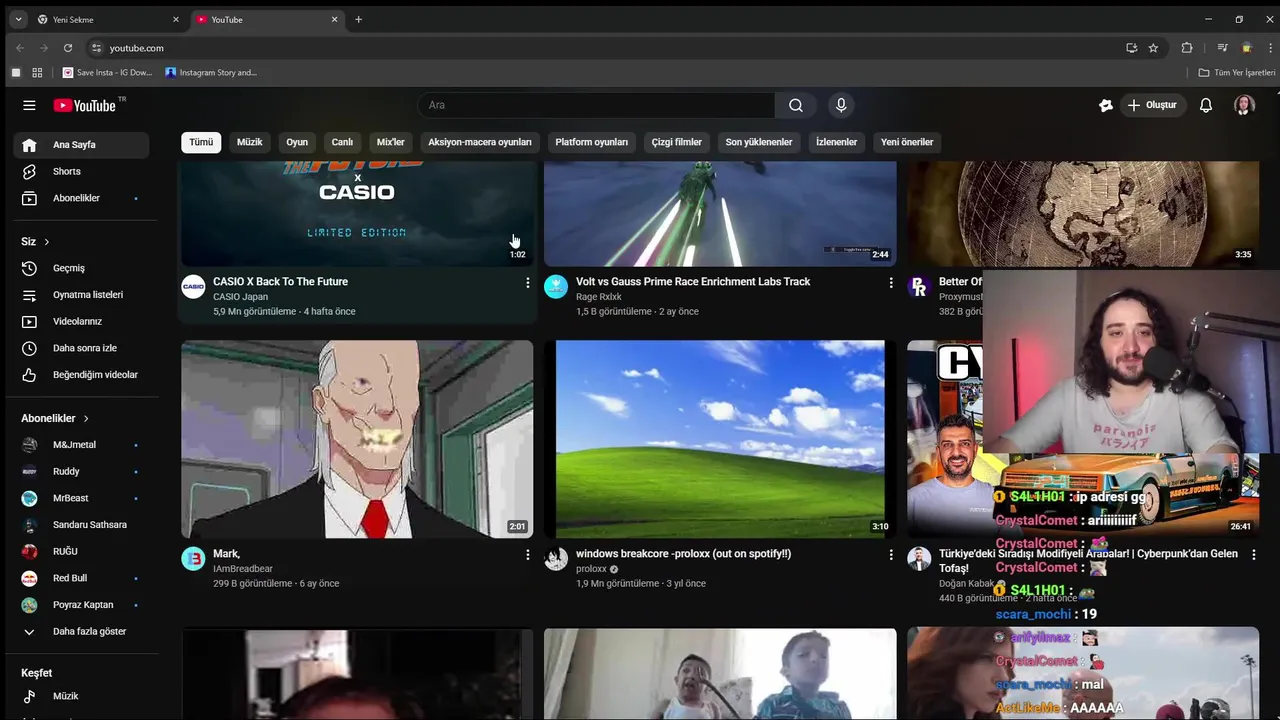Open the Müzik entry under Keşfet

tap(82, 696)
